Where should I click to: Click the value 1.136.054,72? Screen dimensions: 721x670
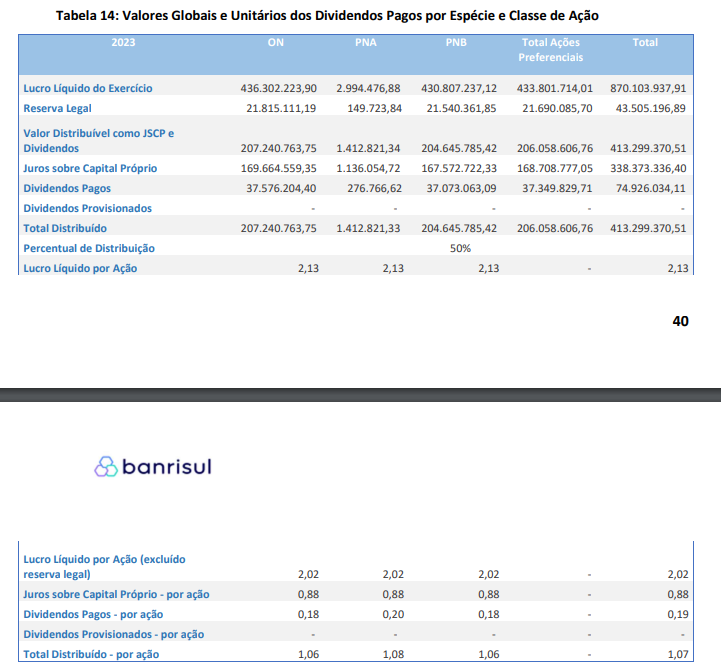(x=368, y=168)
